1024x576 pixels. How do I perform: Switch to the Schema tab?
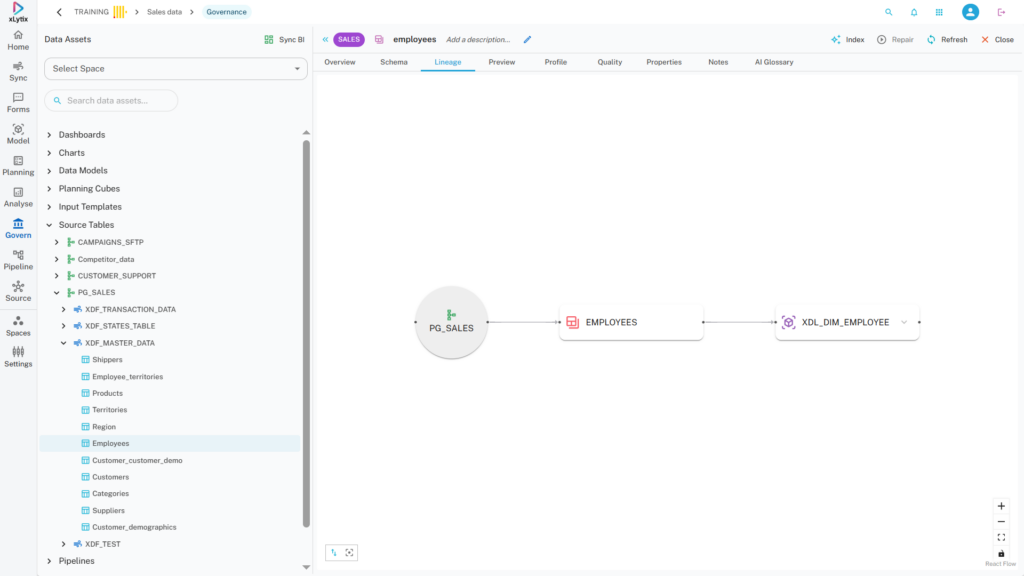393,62
